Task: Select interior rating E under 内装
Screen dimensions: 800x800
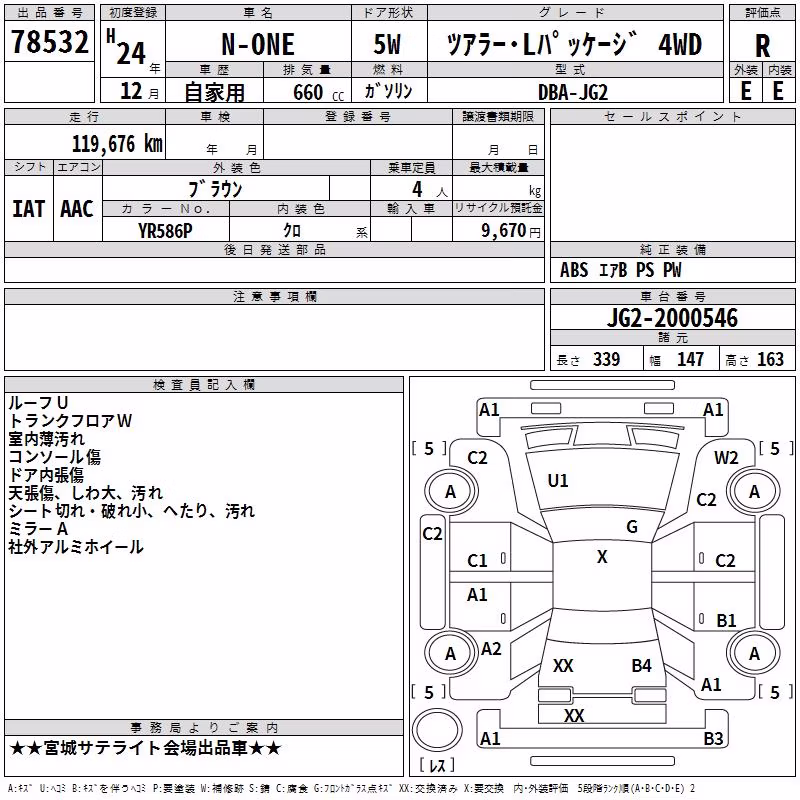Action: coord(778,91)
